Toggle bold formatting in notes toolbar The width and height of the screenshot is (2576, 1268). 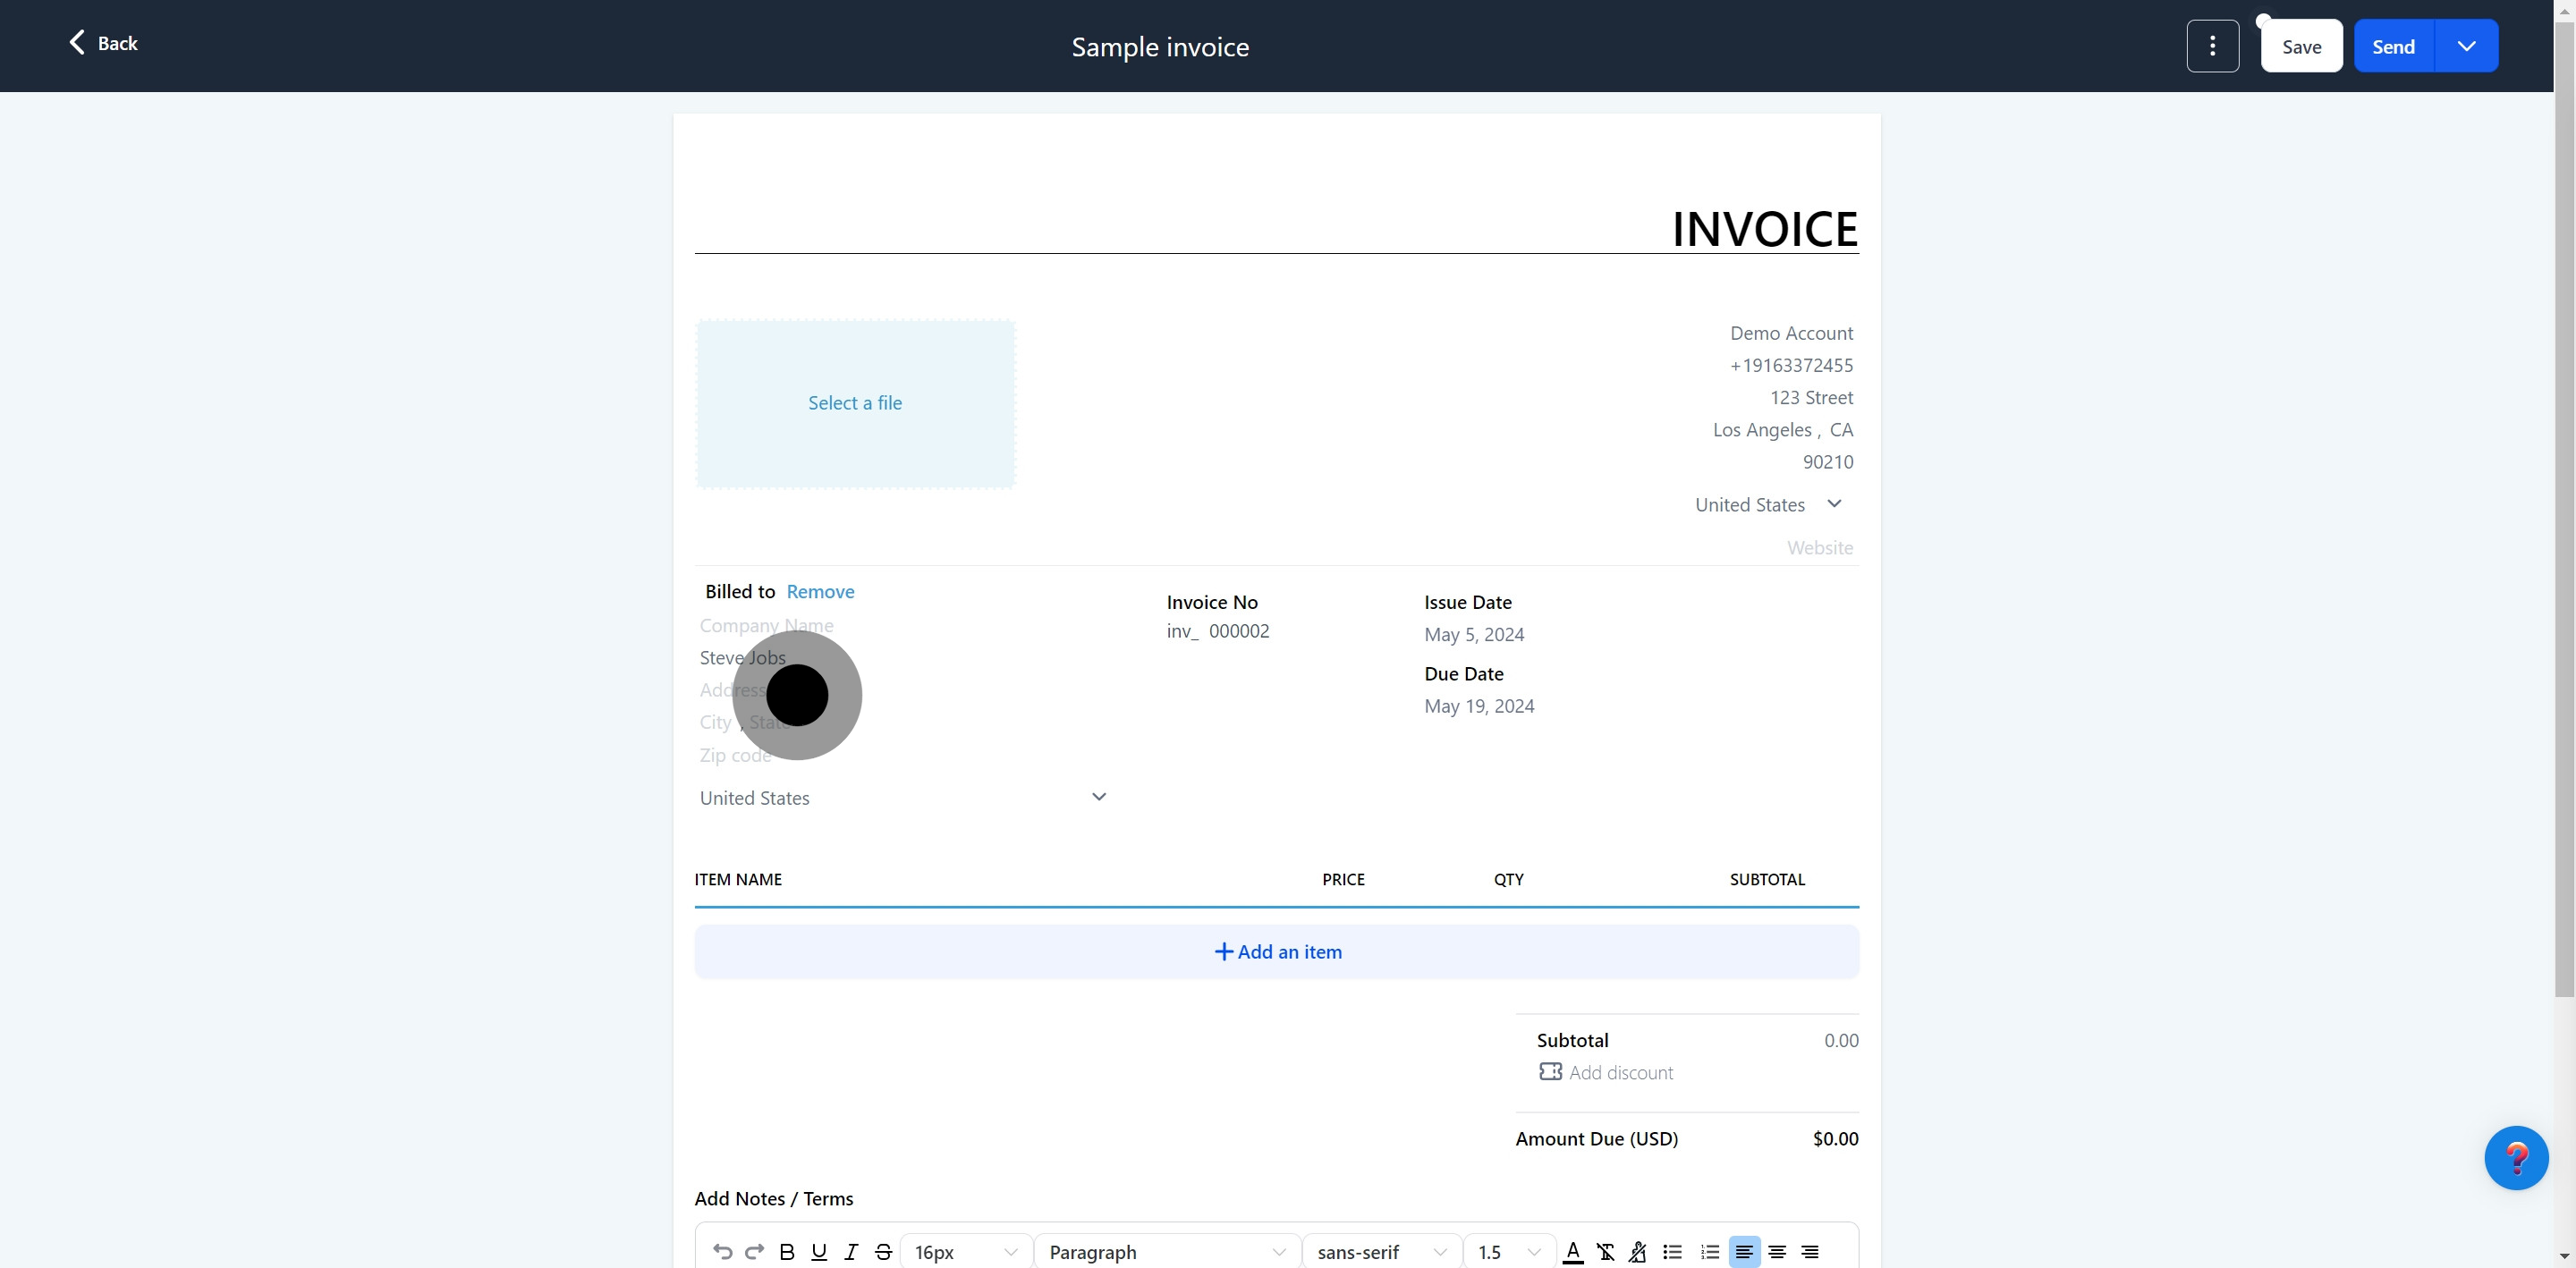[787, 1251]
